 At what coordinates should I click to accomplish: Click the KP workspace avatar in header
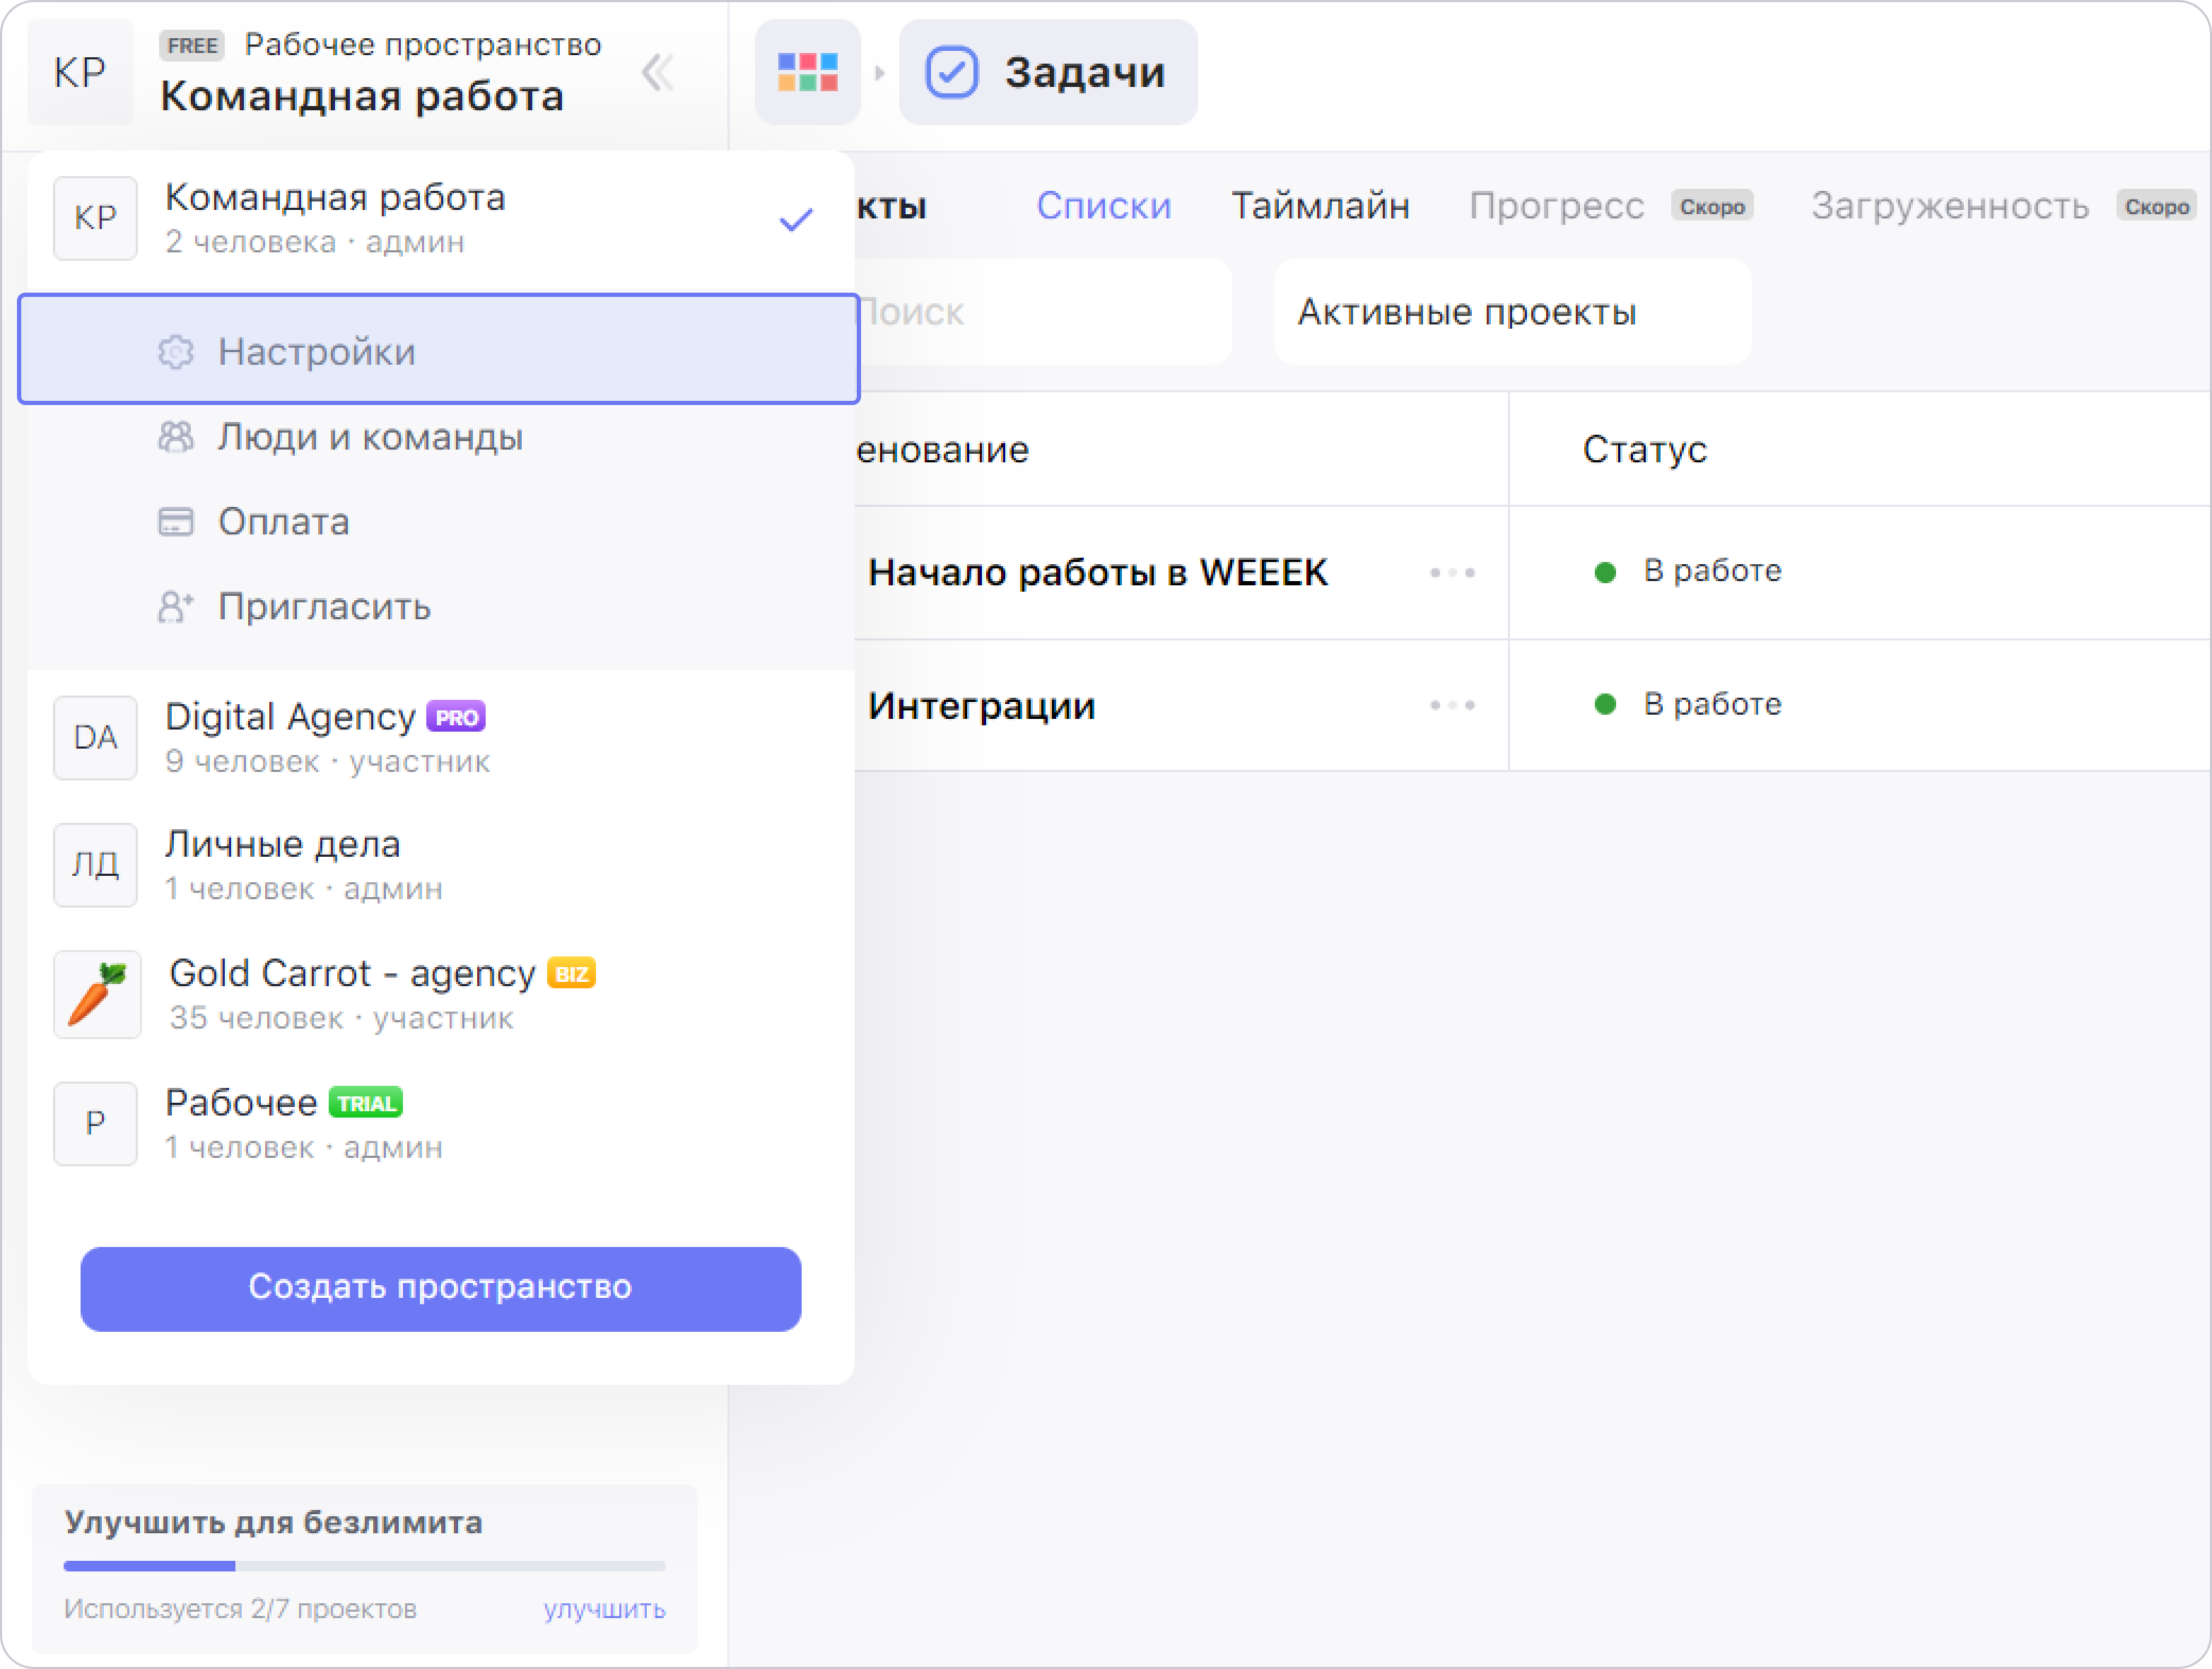tap(80, 72)
